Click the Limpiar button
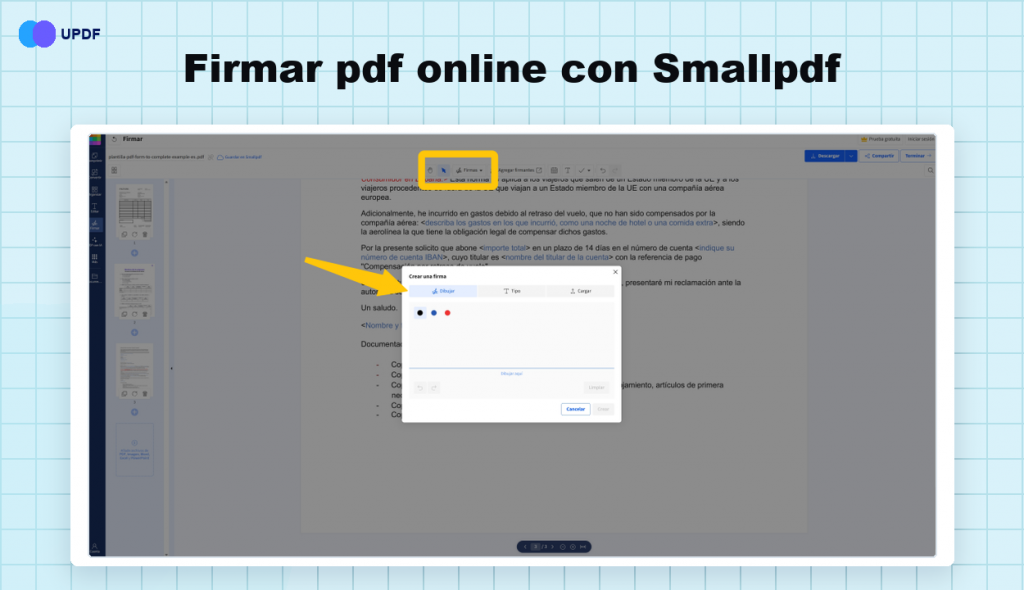 click(596, 387)
